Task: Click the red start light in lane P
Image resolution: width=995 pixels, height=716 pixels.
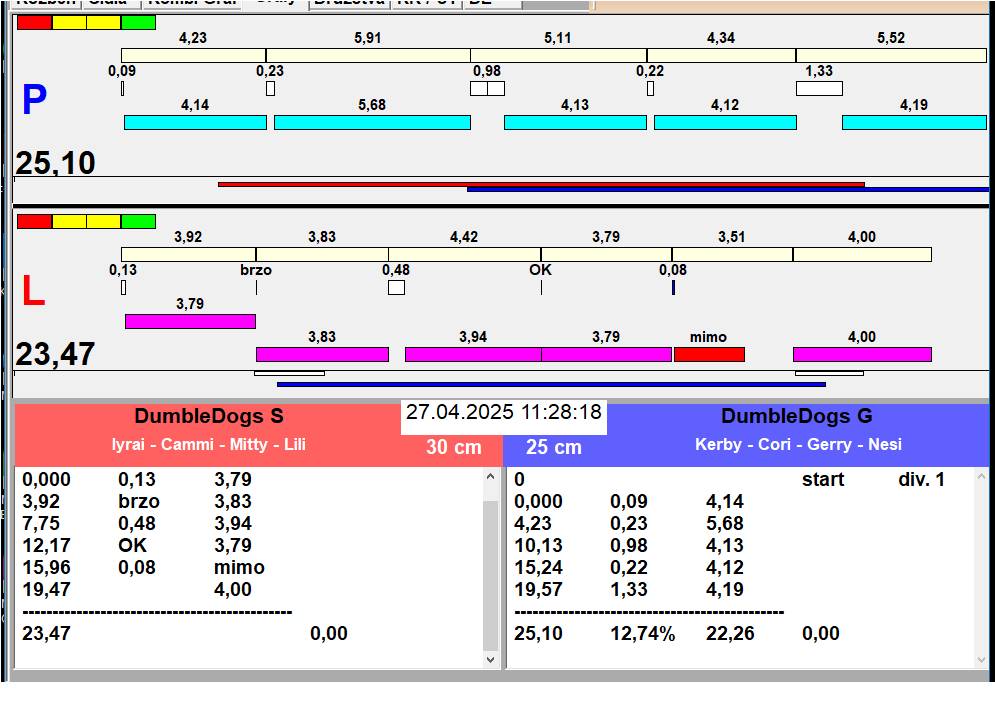Action: point(34,23)
